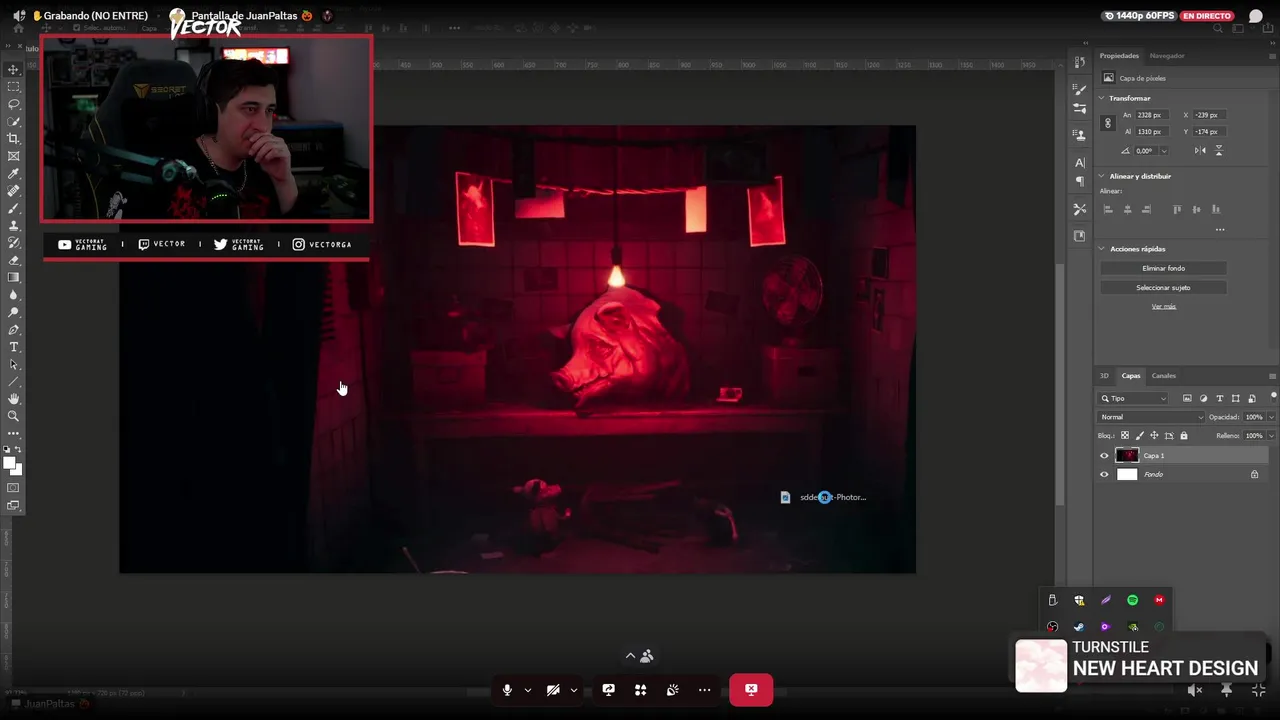Select the Gradient tool
This screenshot has height=720, width=1280.
[14, 278]
